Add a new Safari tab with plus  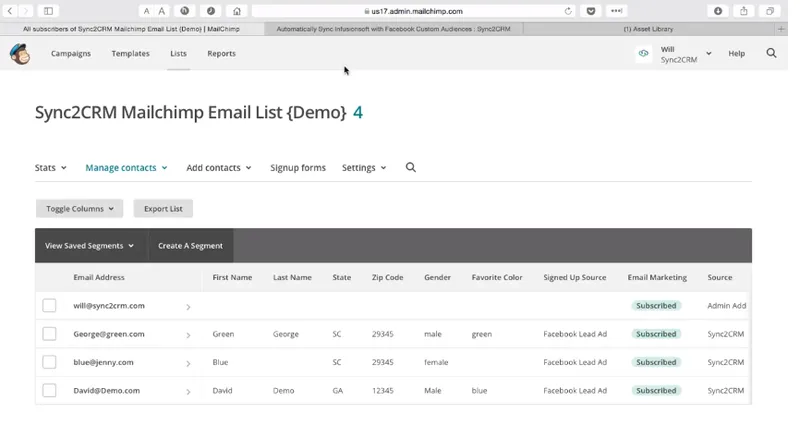tap(781, 29)
